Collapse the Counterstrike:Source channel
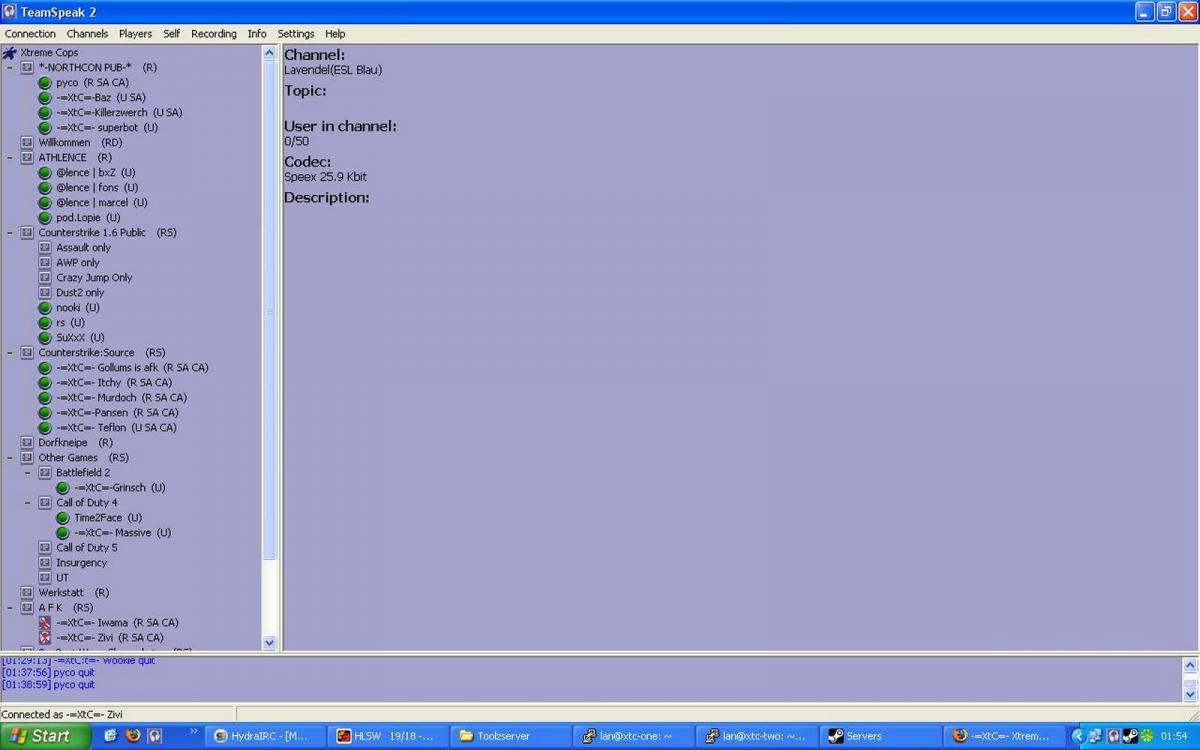Viewport: 1200px width, 750px height. coord(10,353)
